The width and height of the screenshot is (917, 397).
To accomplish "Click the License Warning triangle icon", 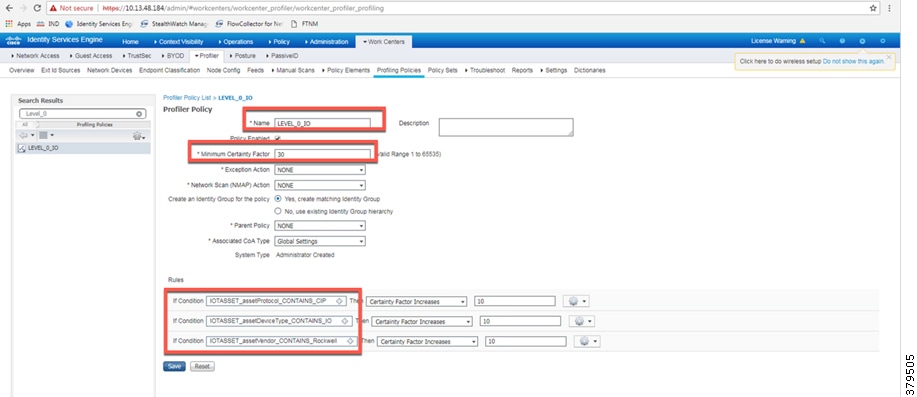I will (802, 41).
